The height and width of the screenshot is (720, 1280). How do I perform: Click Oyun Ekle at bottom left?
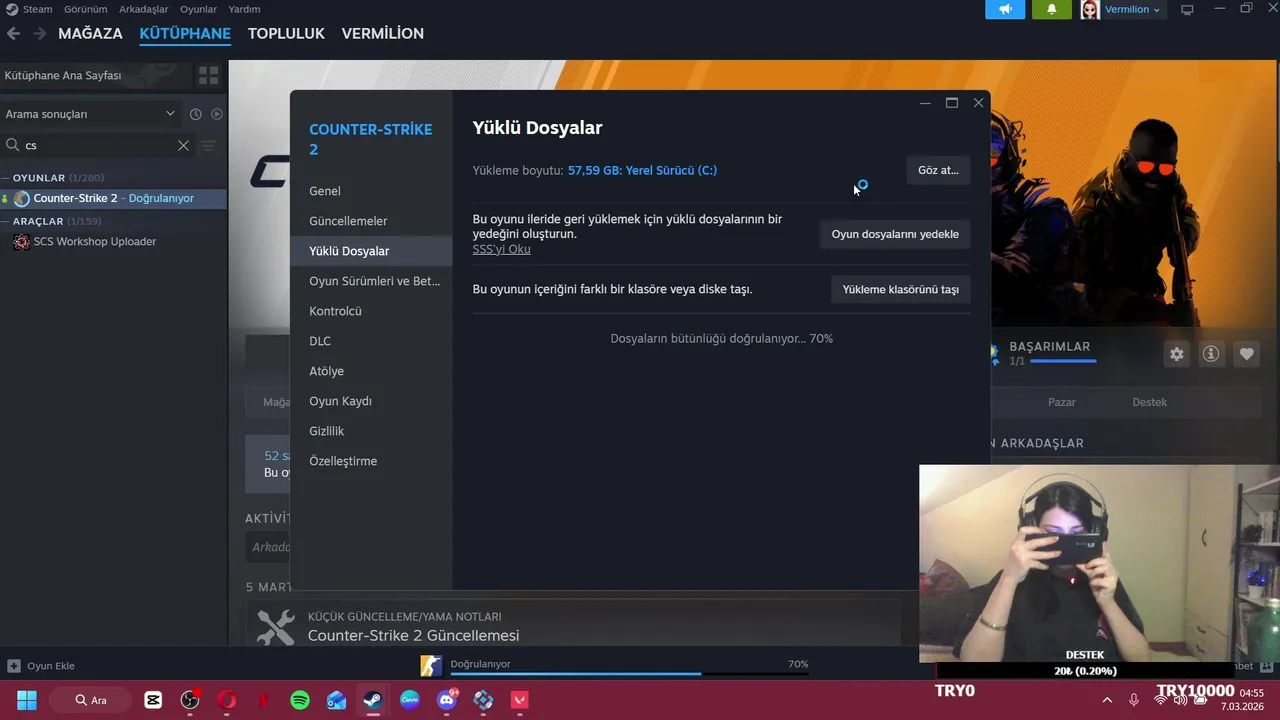tap(50, 666)
